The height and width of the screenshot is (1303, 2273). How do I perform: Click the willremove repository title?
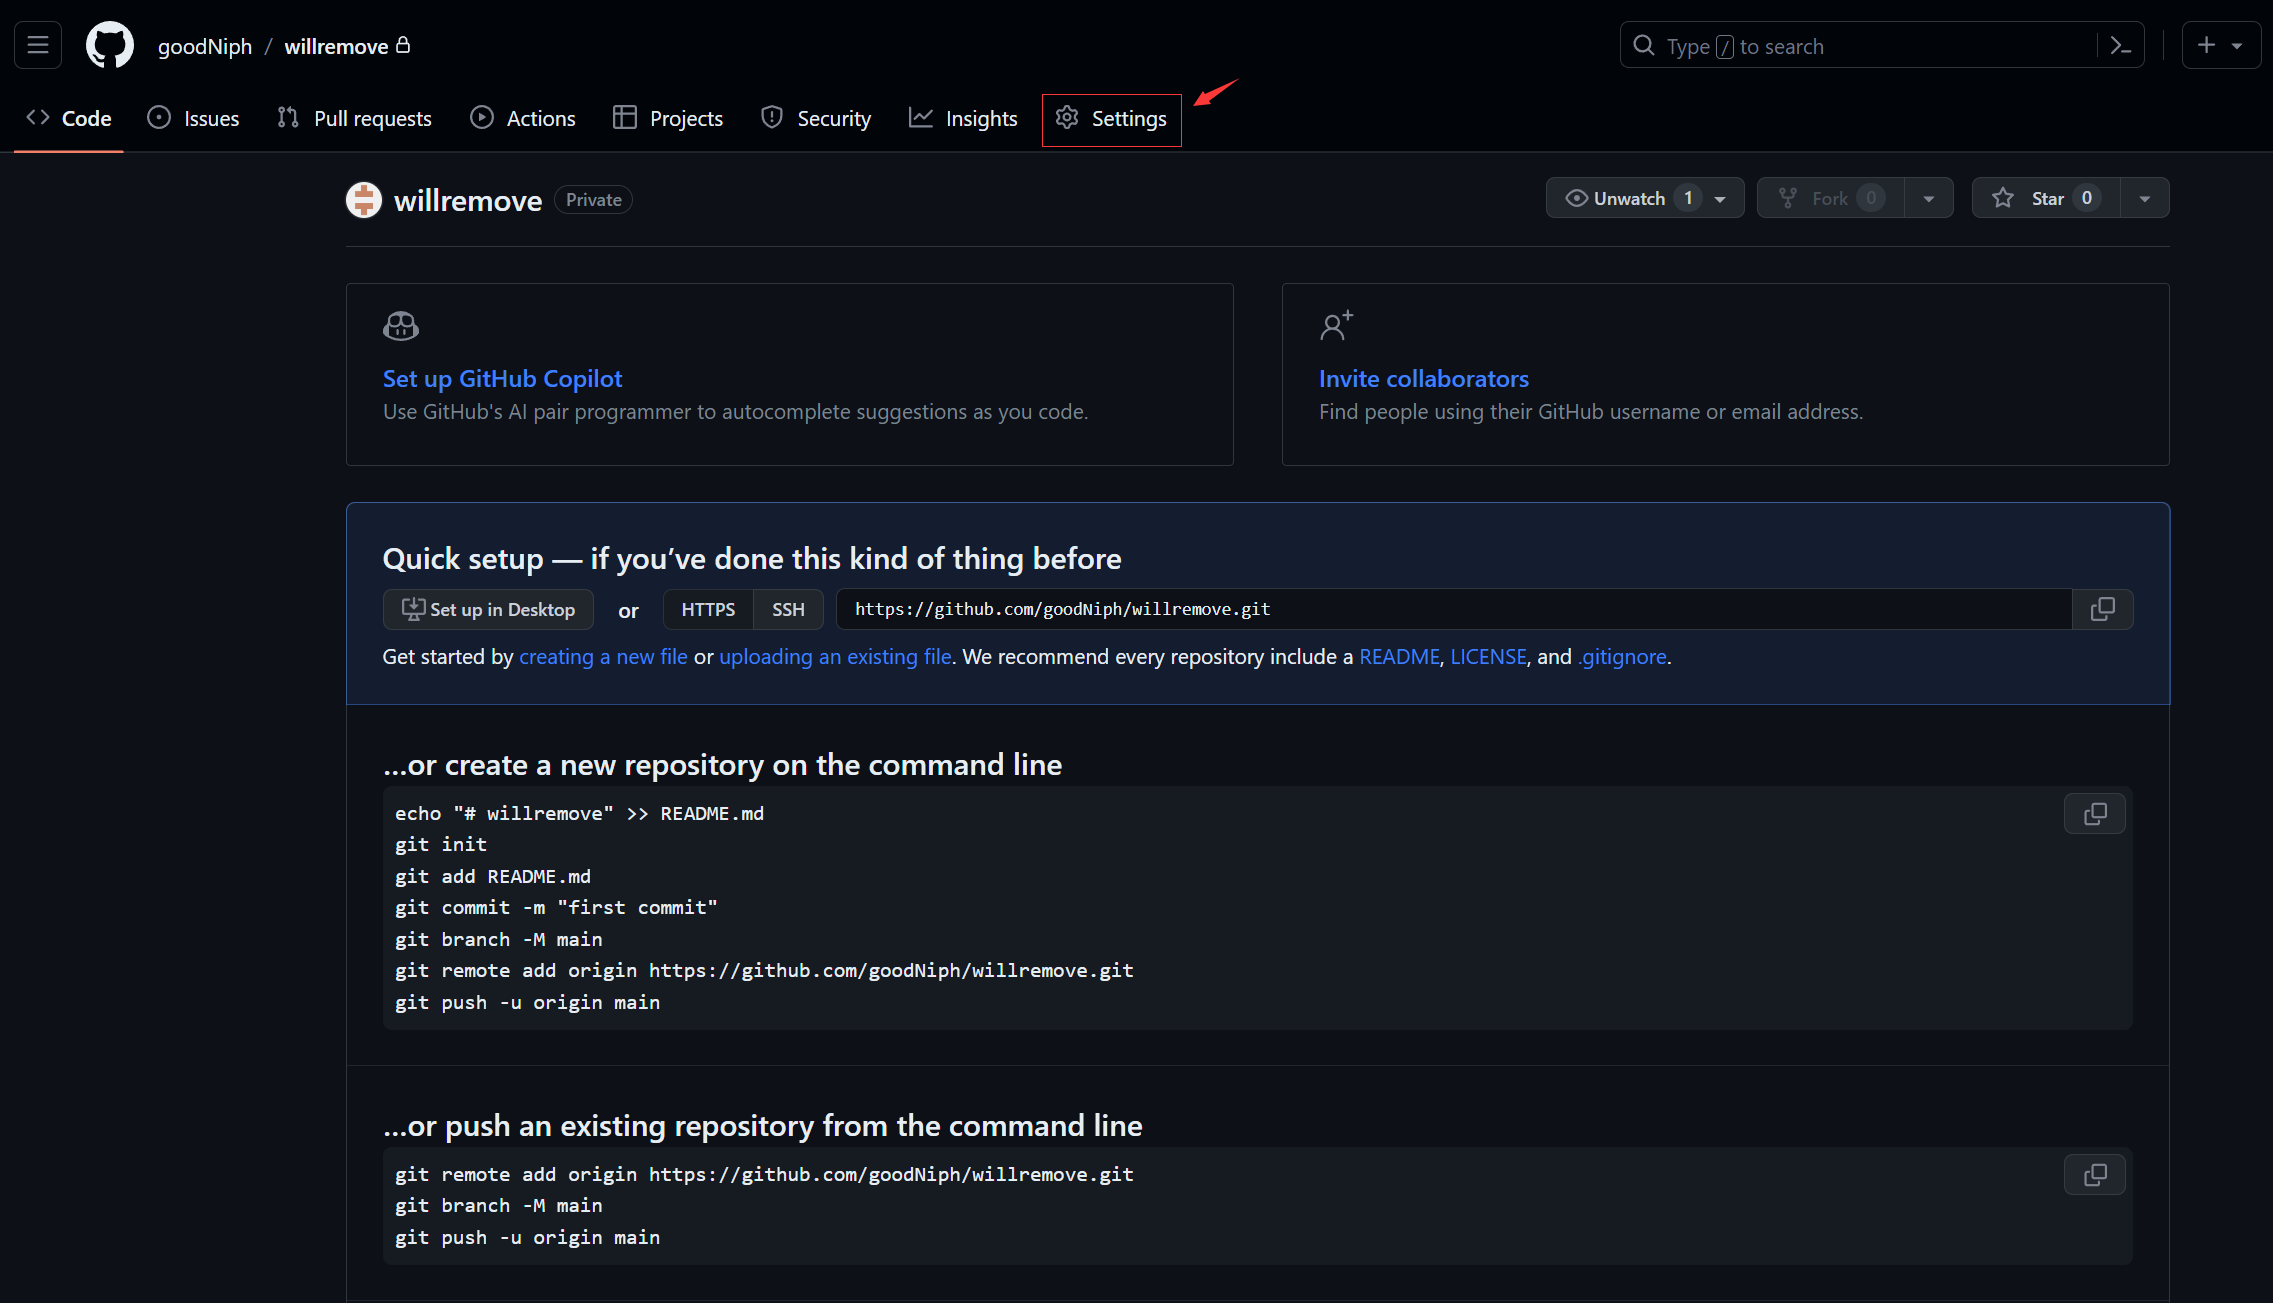tap(468, 201)
